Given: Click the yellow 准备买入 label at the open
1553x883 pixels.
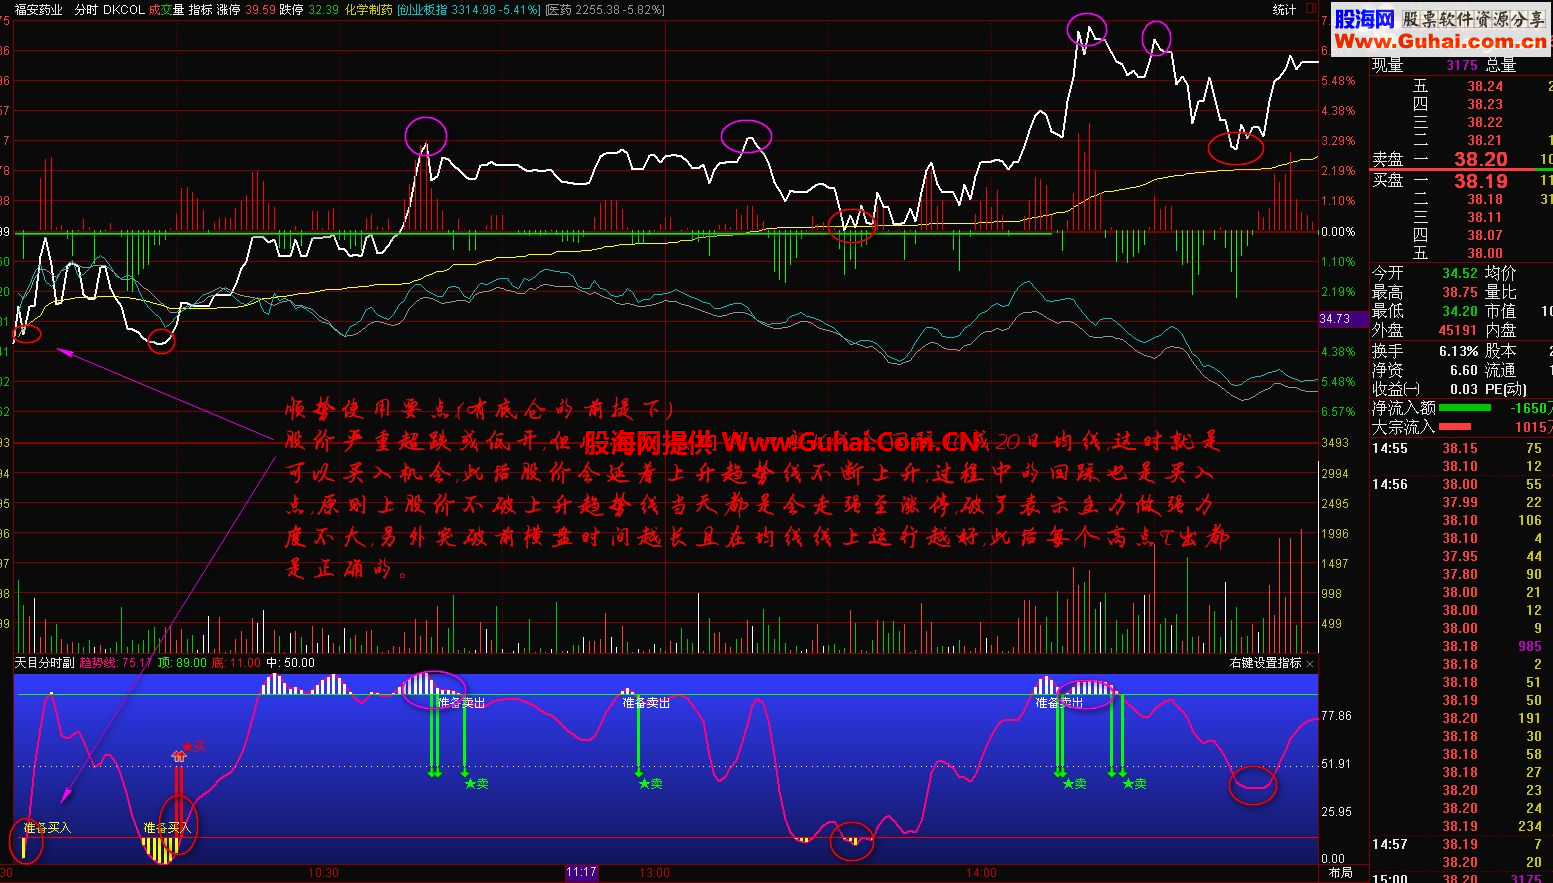Looking at the screenshot, I should coord(47,828).
